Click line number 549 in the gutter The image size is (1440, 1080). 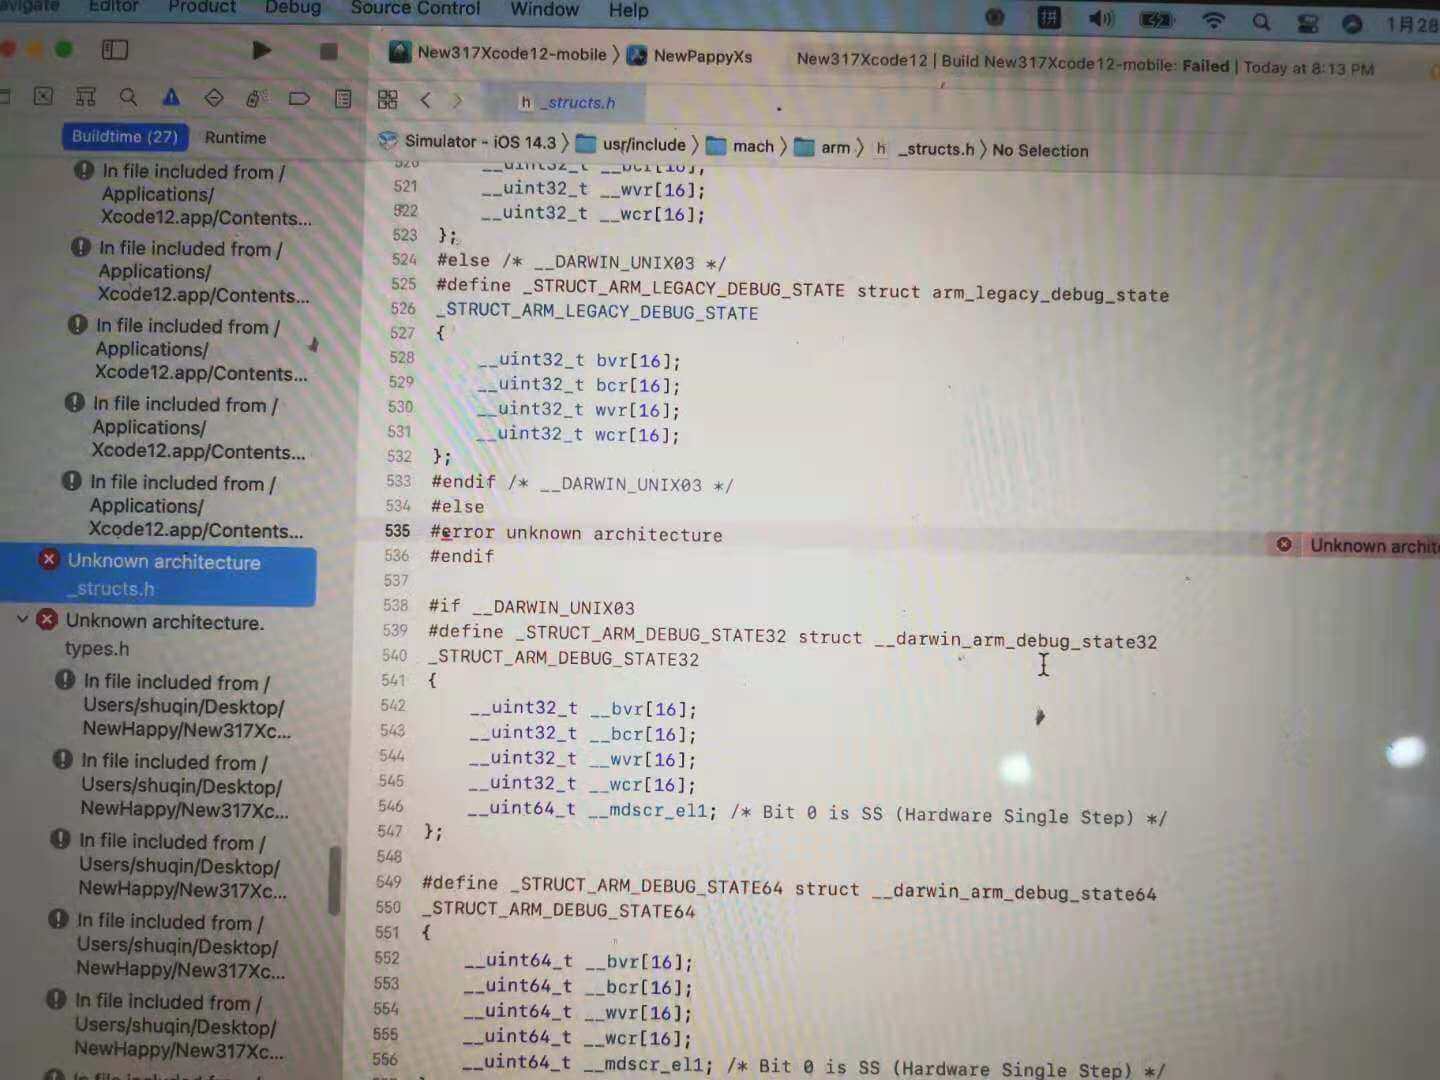[x=388, y=882]
